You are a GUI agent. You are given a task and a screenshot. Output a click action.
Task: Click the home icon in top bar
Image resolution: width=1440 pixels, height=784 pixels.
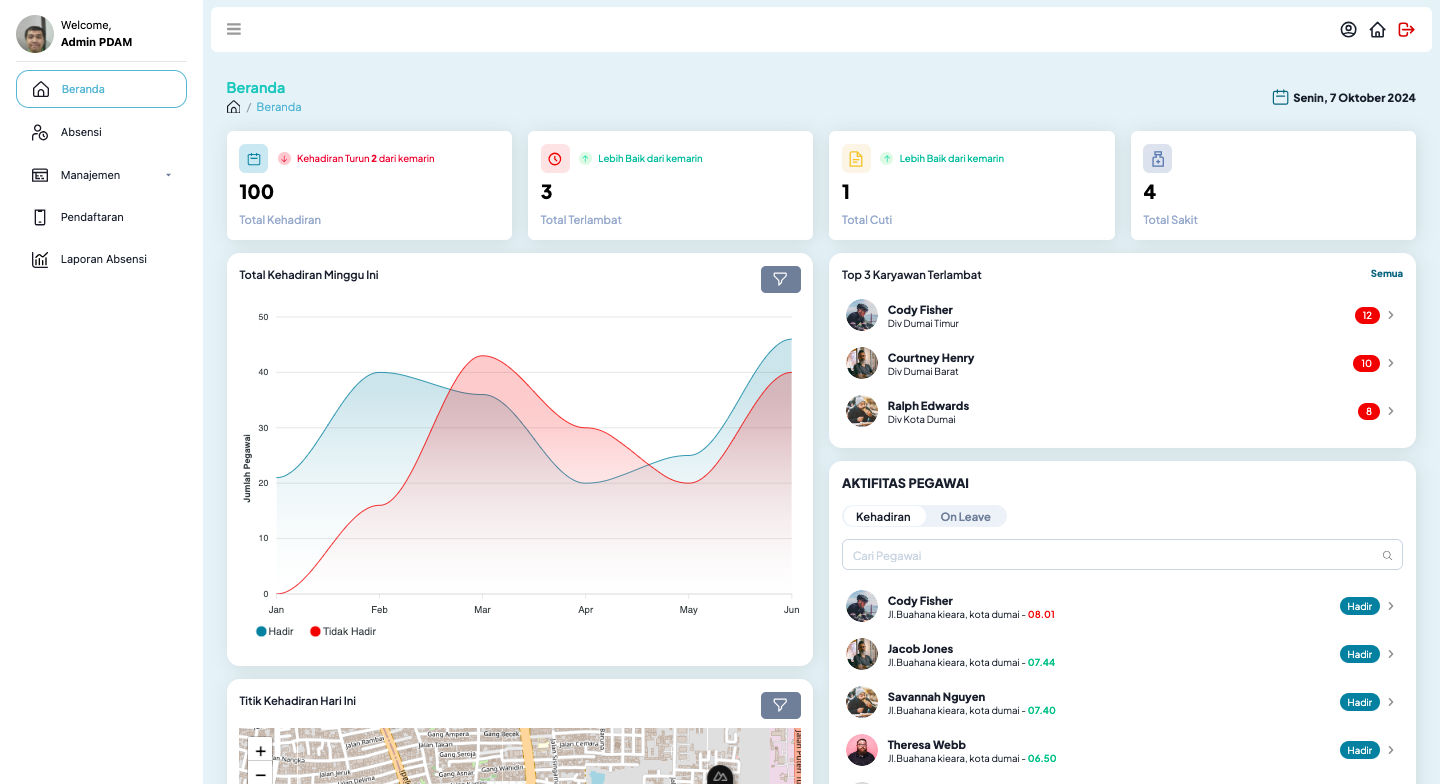(x=1377, y=30)
